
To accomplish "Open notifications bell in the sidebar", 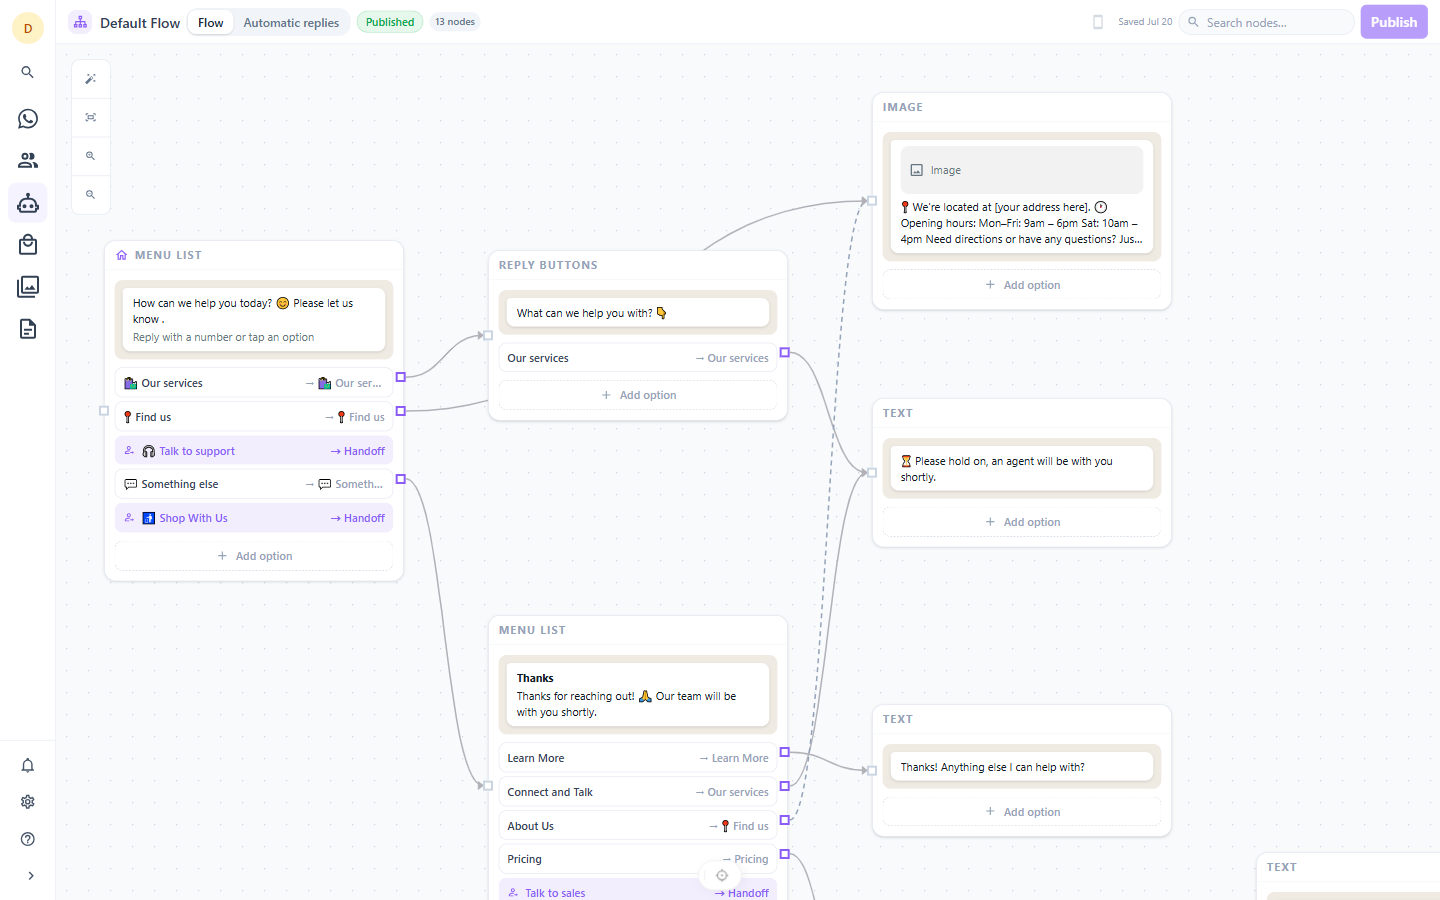I will [x=28, y=765].
